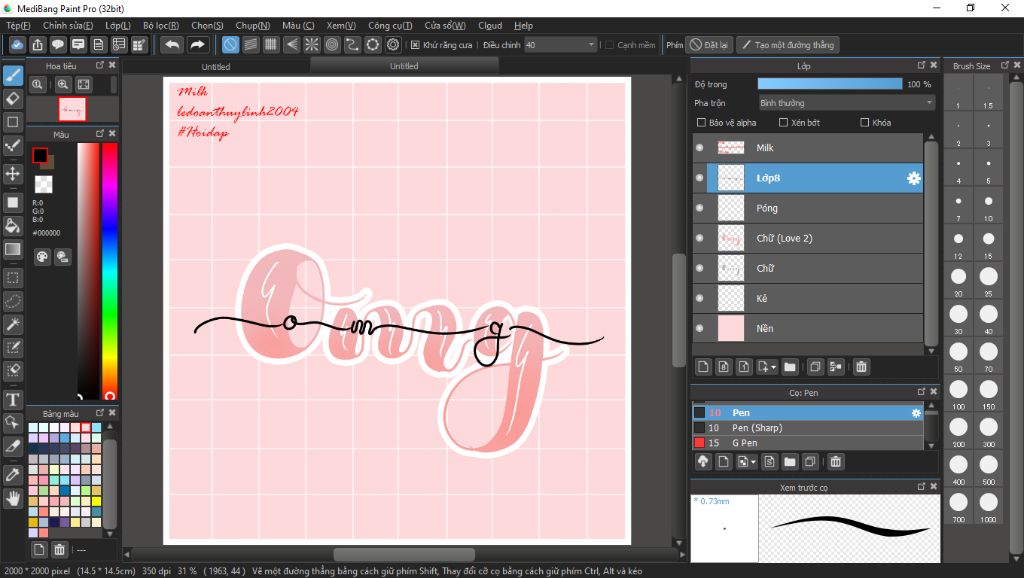1024x578 pixels.
Task: Click the Undo arrow in toolbar
Action: pos(172,44)
